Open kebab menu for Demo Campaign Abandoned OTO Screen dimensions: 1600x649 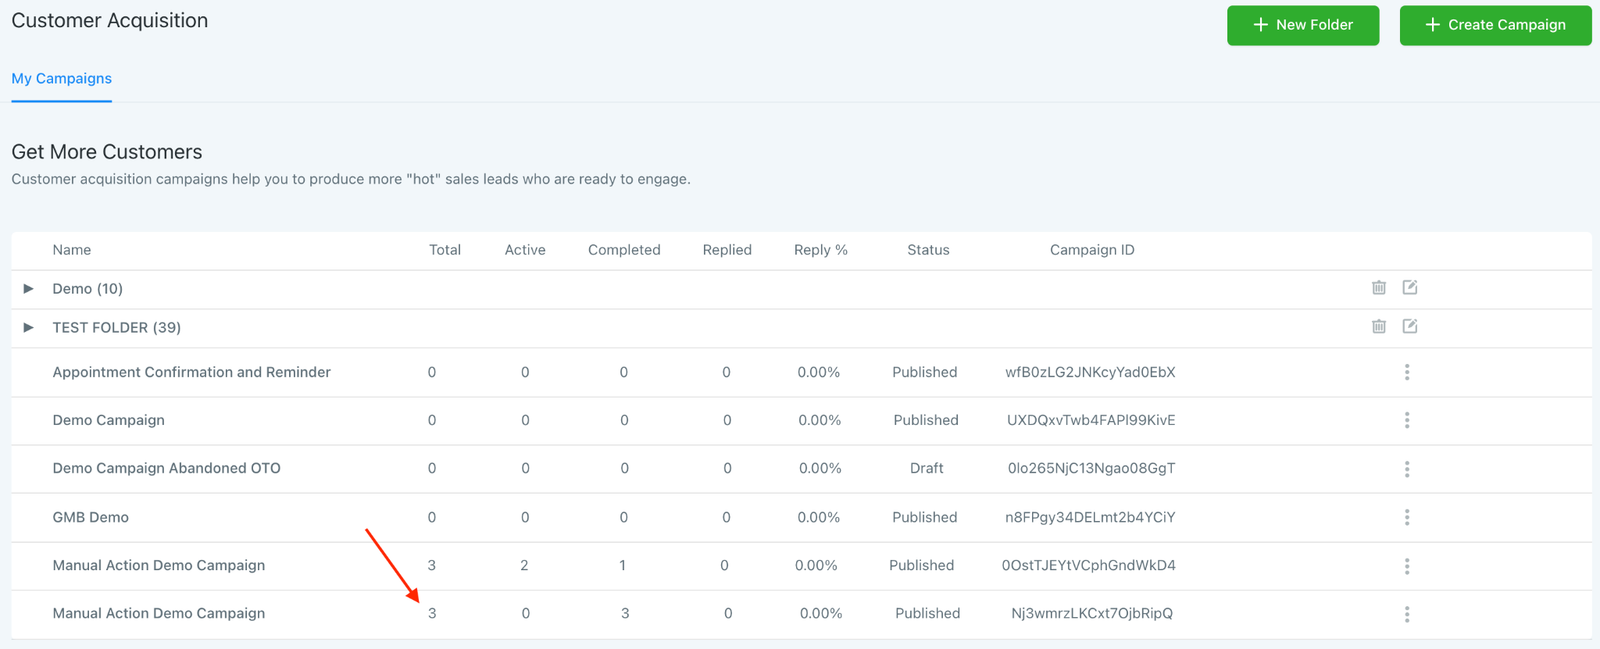[x=1406, y=469]
